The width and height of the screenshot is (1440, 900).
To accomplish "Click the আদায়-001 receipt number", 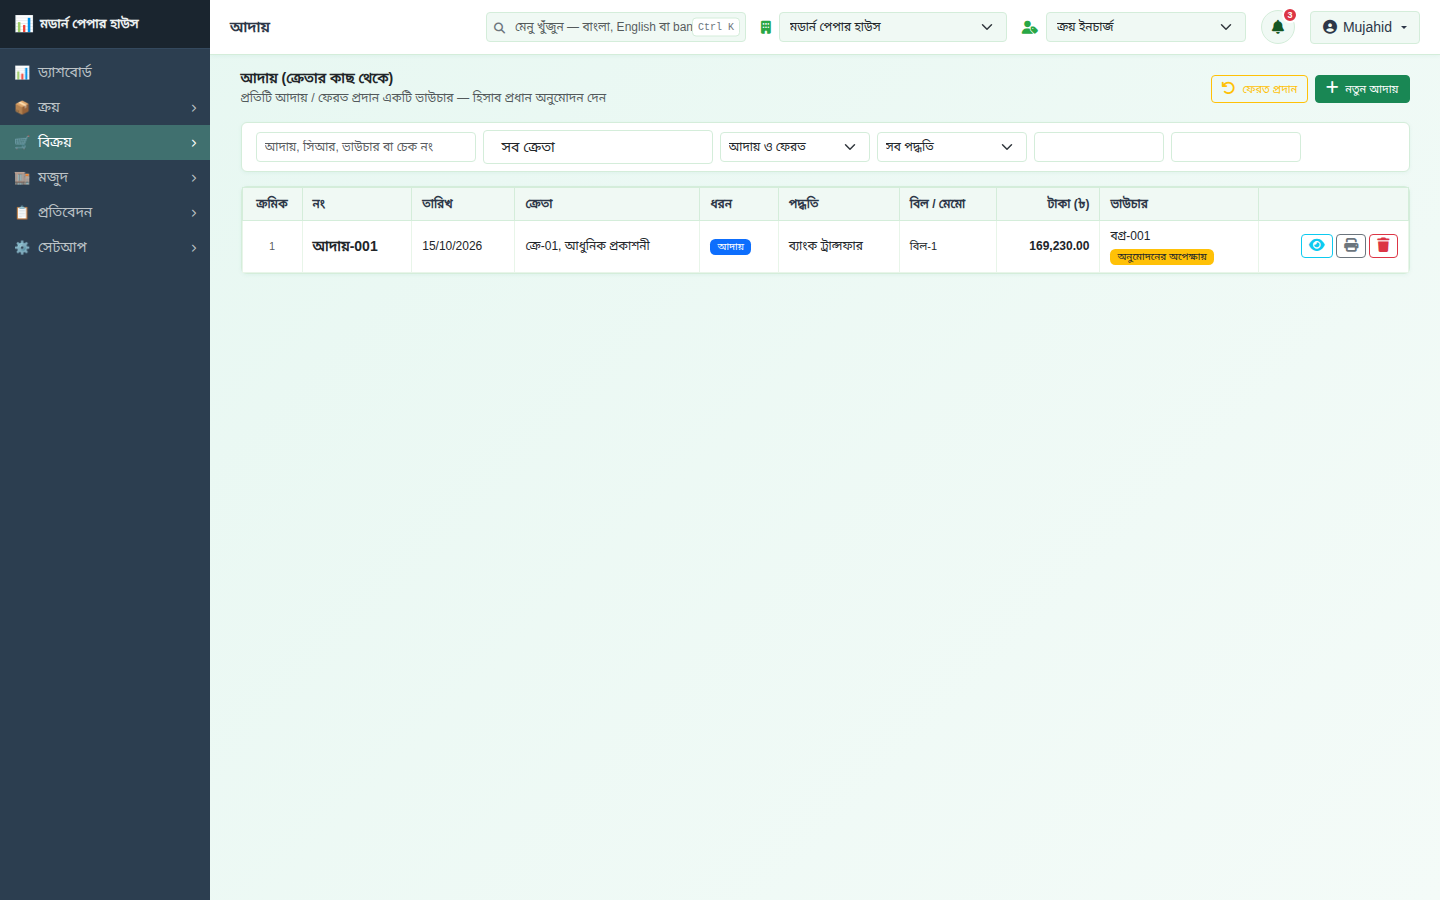I will point(345,246).
